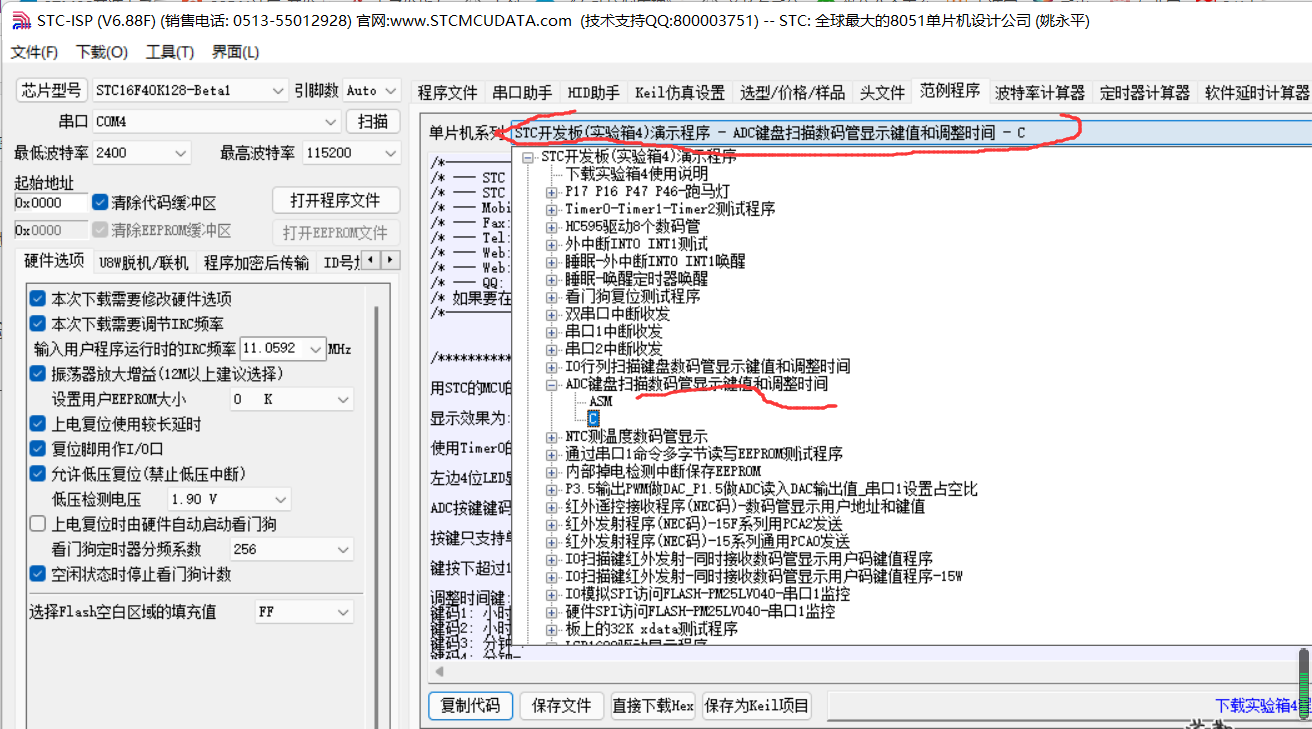Toggle 本次下载需要修改硬件选项 checkbox
The width and height of the screenshot is (1312, 729).
coord(37,298)
